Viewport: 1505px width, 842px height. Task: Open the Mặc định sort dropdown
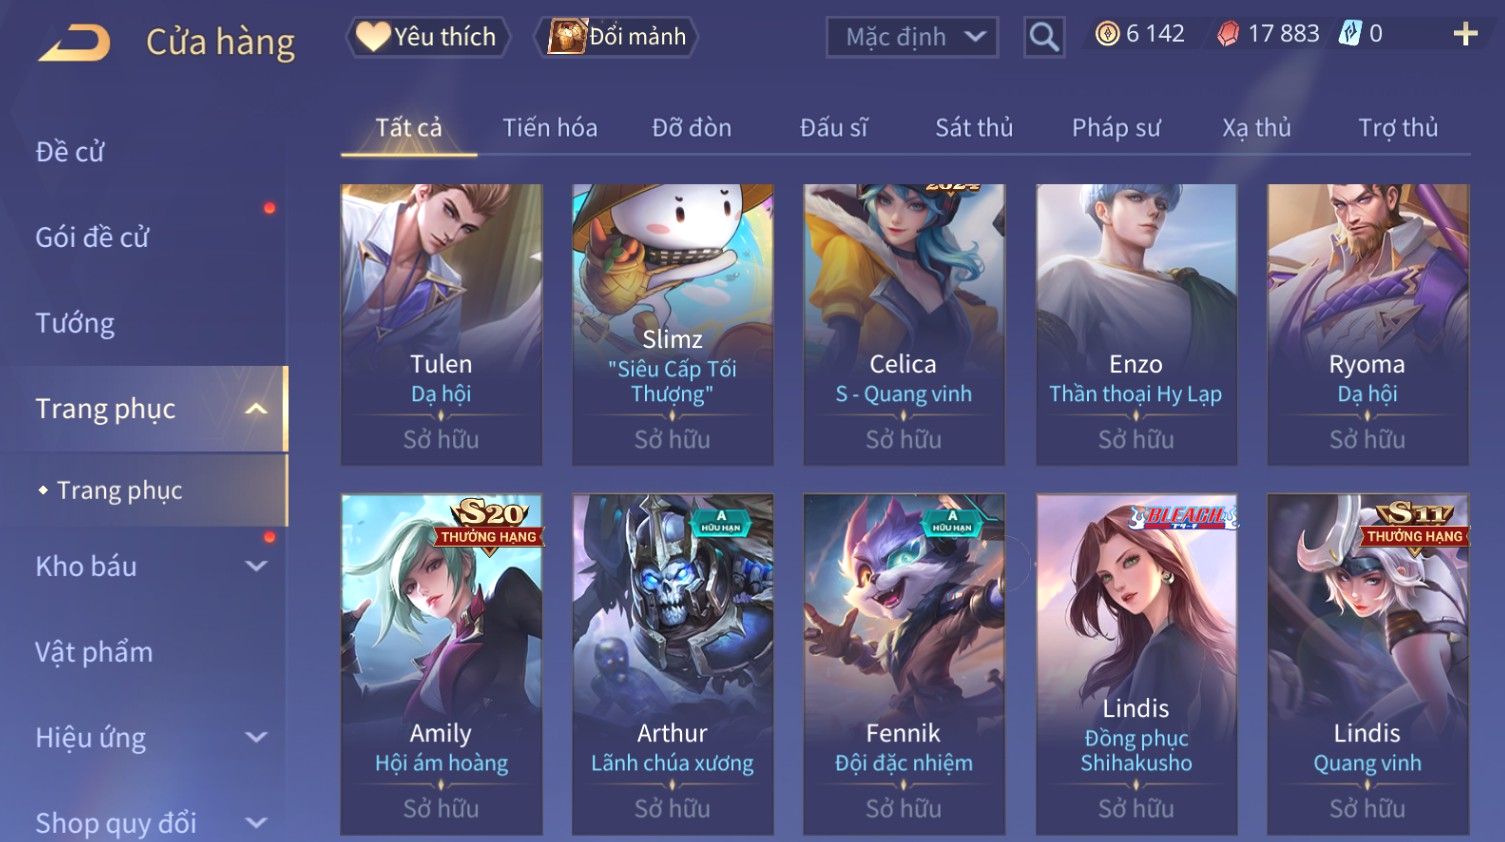pos(912,37)
